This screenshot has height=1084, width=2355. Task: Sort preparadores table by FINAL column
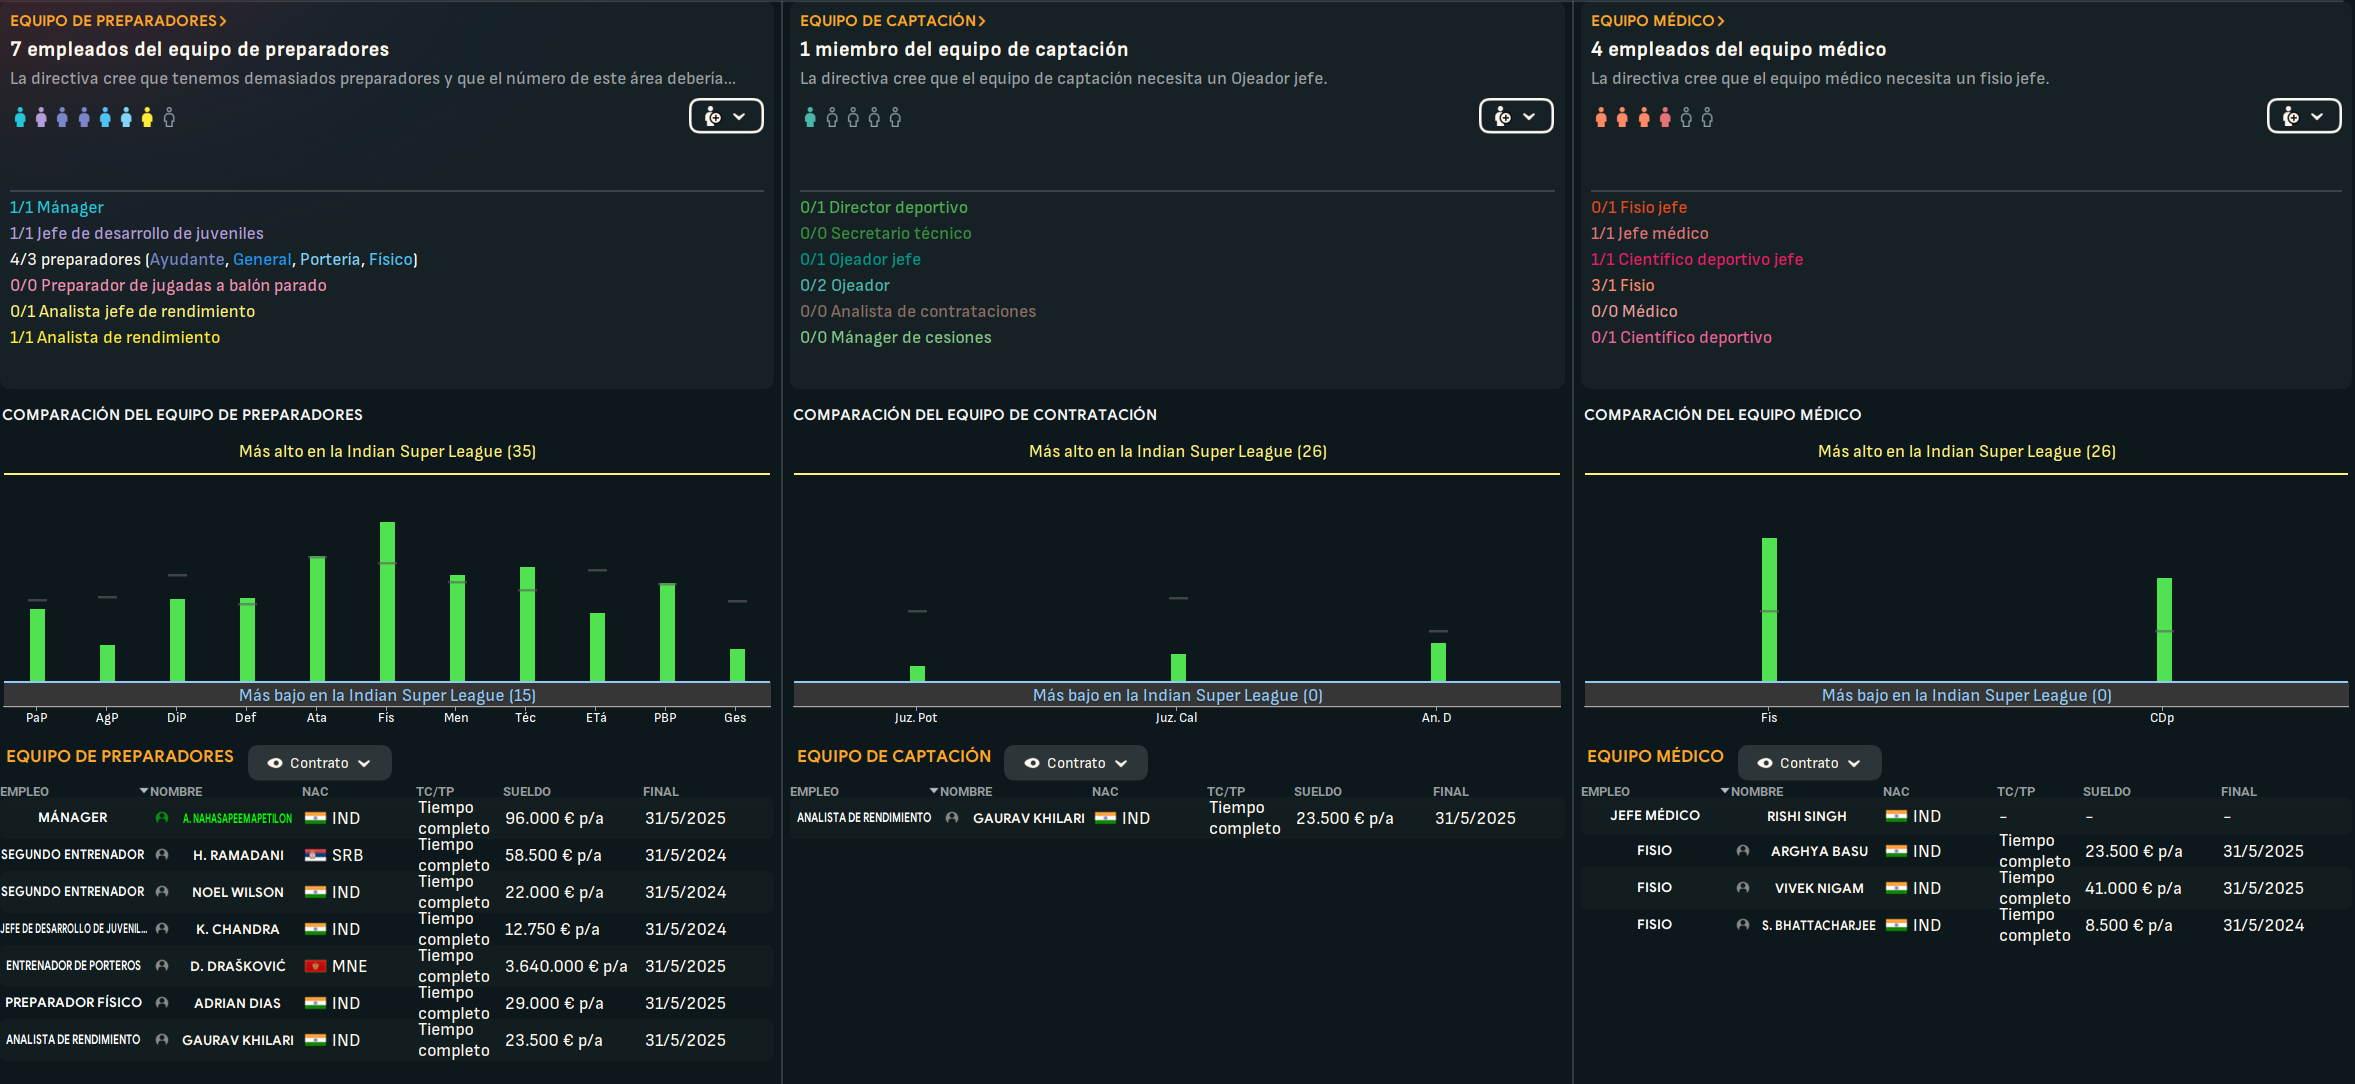[x=661, y=792]
